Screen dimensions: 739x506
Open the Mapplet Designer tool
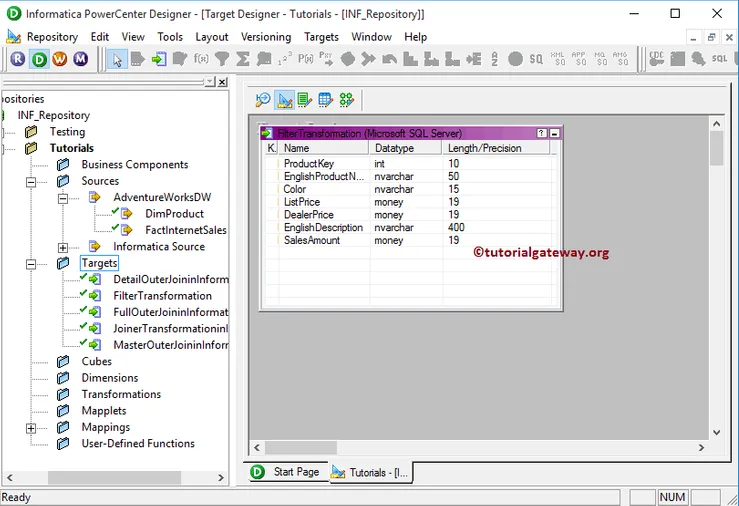click(x=325, y=100)
